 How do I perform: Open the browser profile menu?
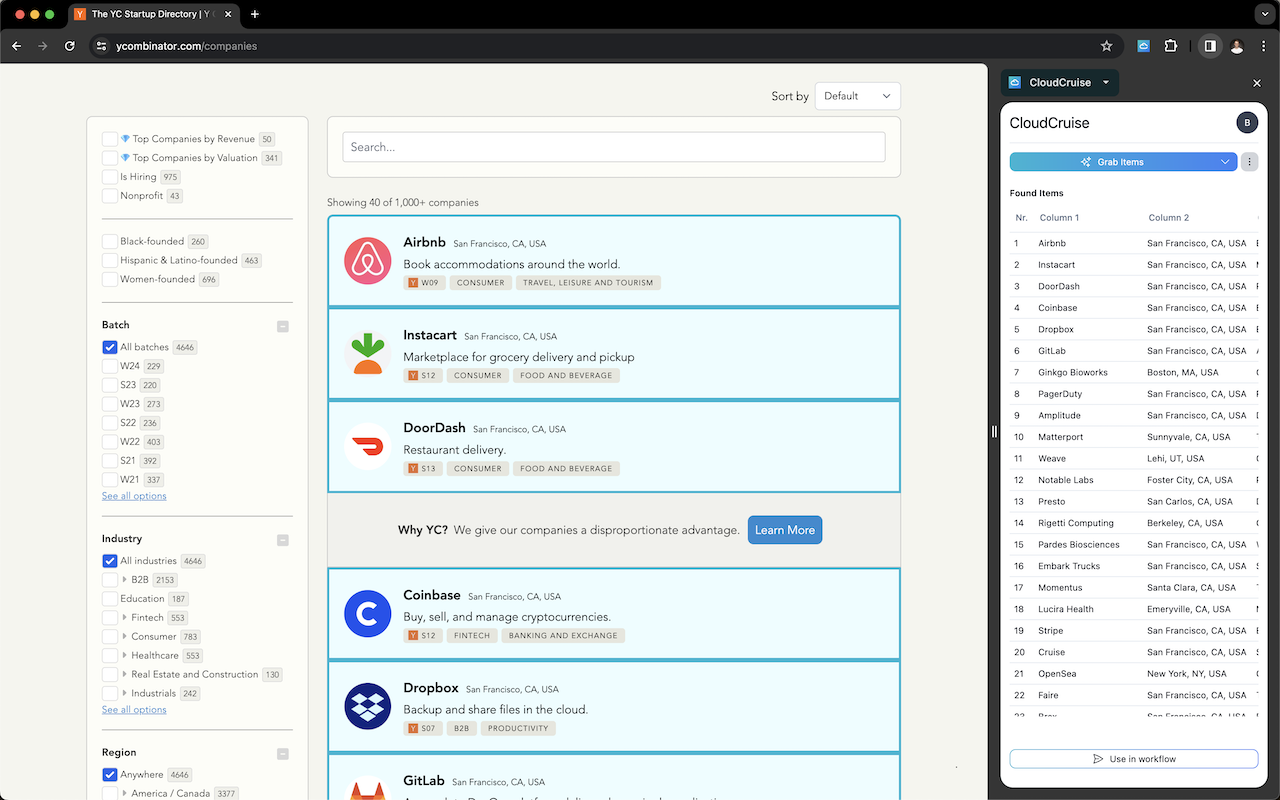coord(1237,46)
